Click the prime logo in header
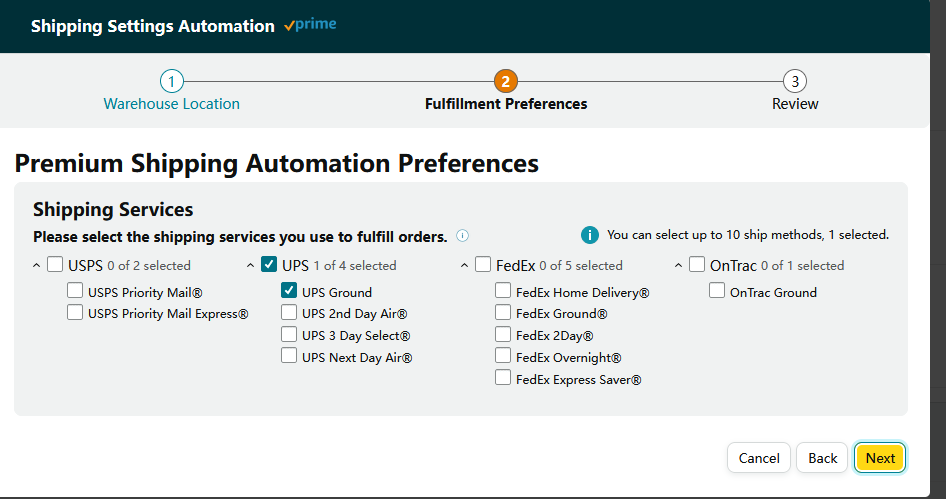946x499 pixels. 310,25
